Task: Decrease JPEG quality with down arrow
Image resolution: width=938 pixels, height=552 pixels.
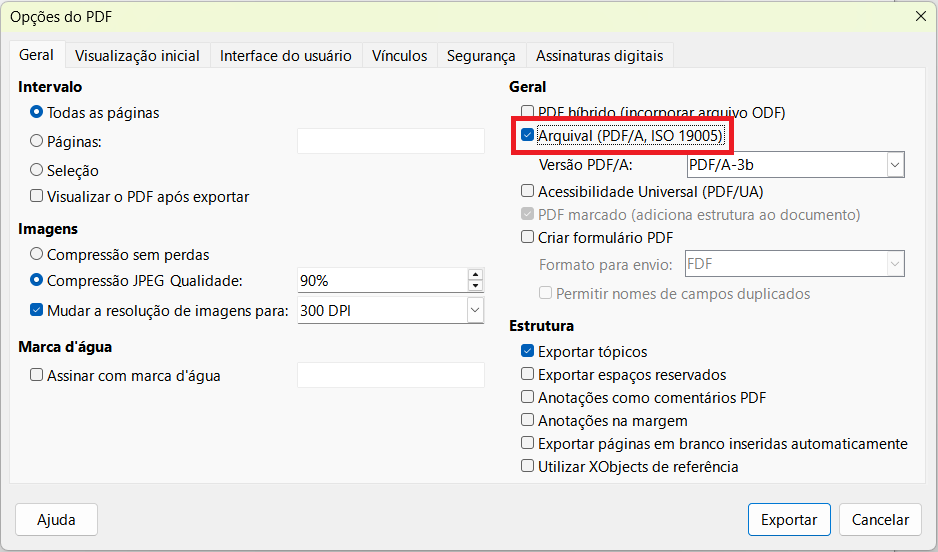Action: tap(475, 286)
